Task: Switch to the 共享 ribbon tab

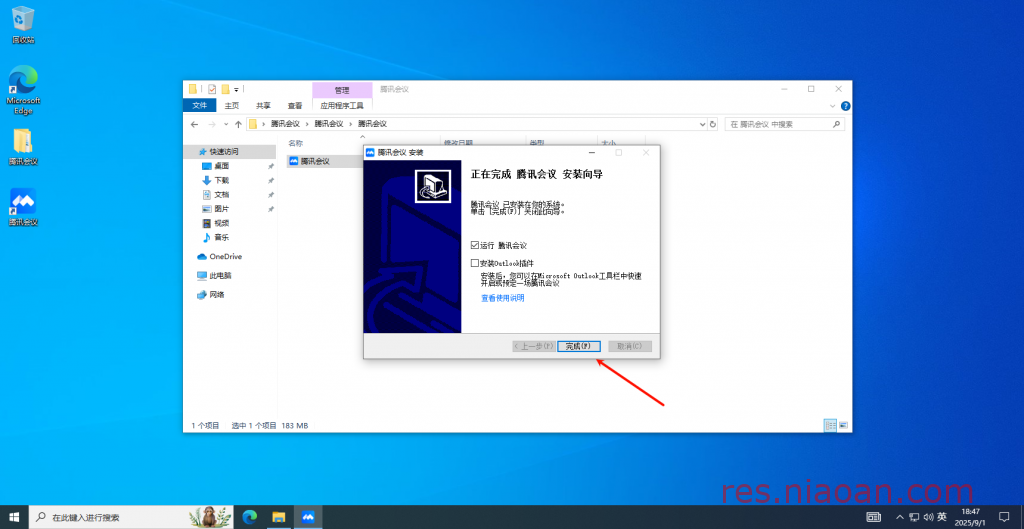Action: click(x=263, y=105)
